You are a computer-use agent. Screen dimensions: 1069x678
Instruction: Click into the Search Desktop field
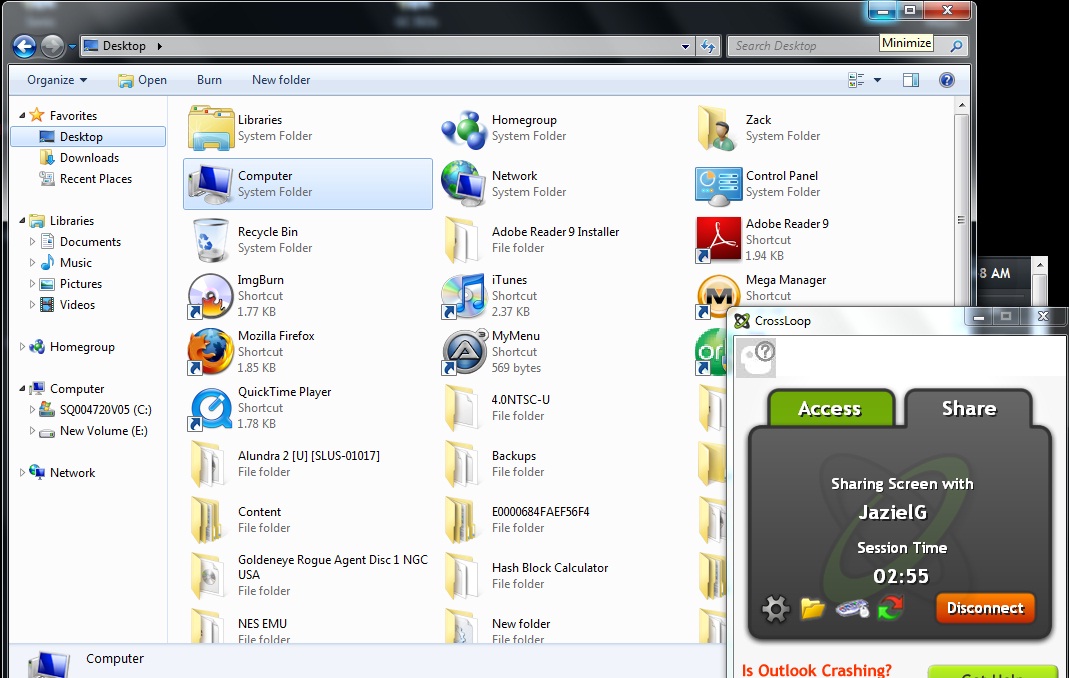click(804, 46)
